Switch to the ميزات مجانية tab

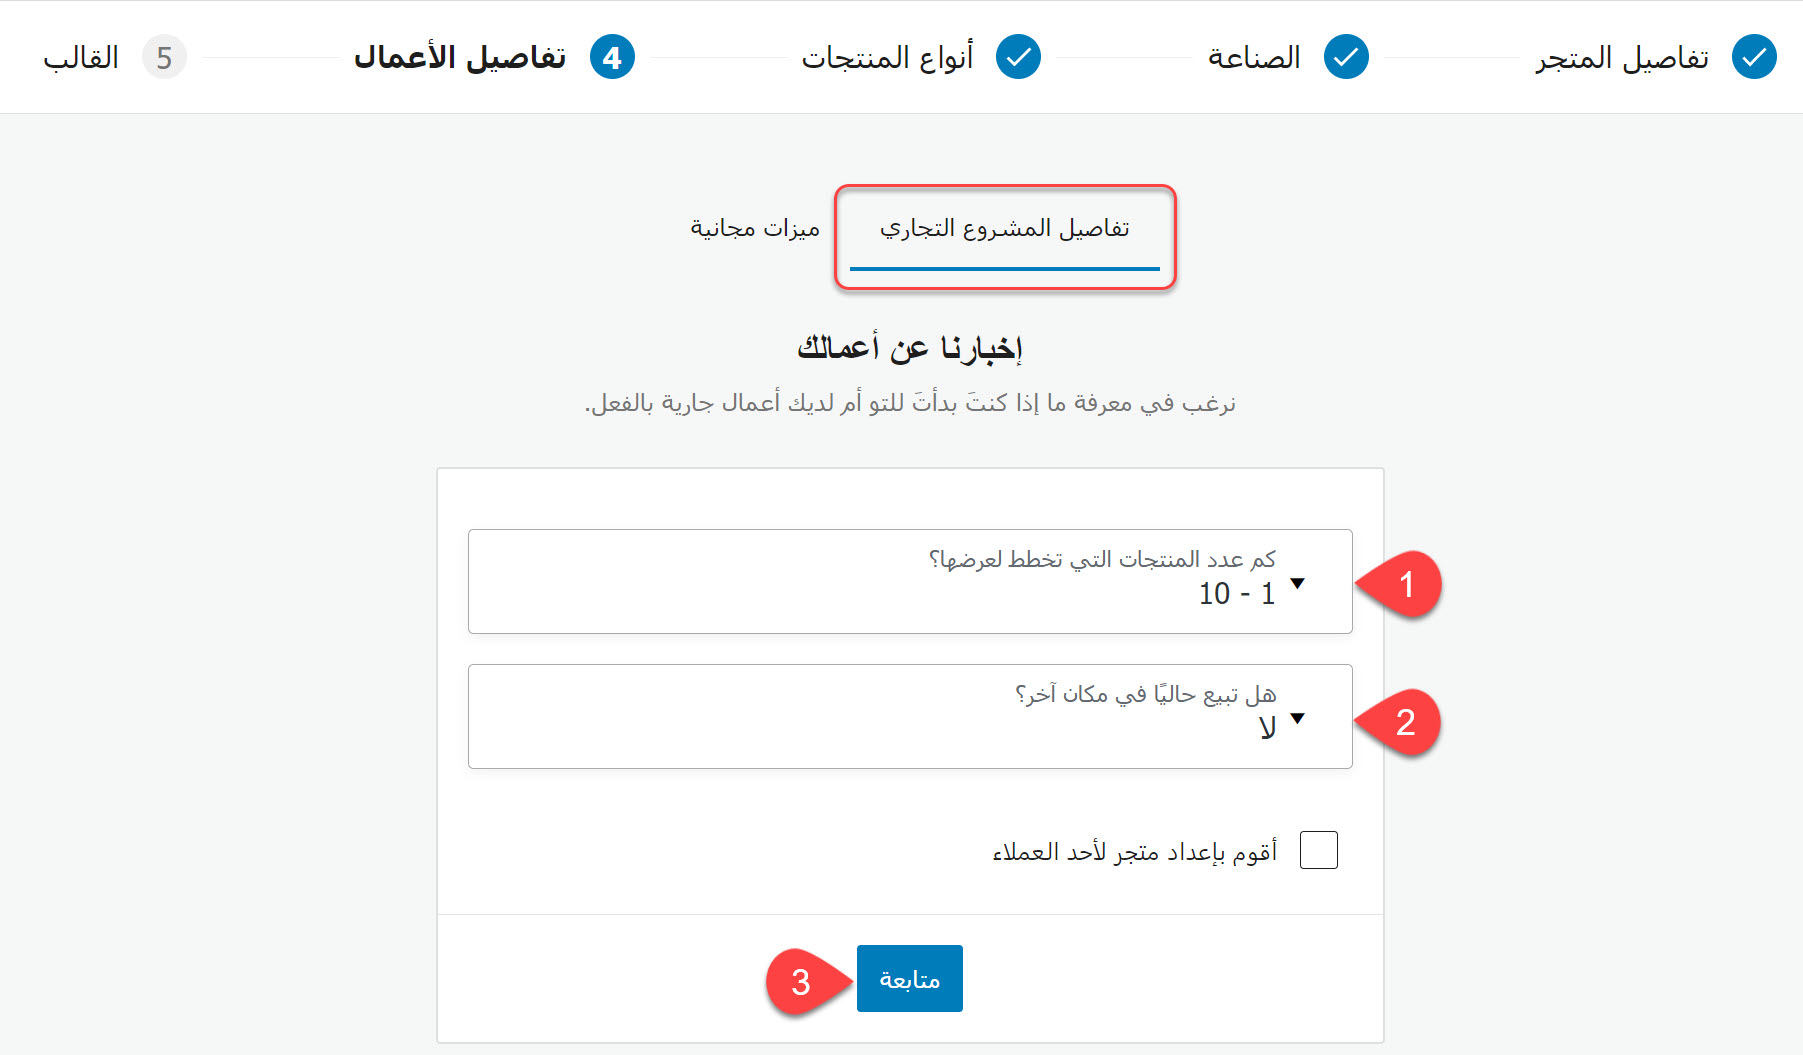[755, 229]
